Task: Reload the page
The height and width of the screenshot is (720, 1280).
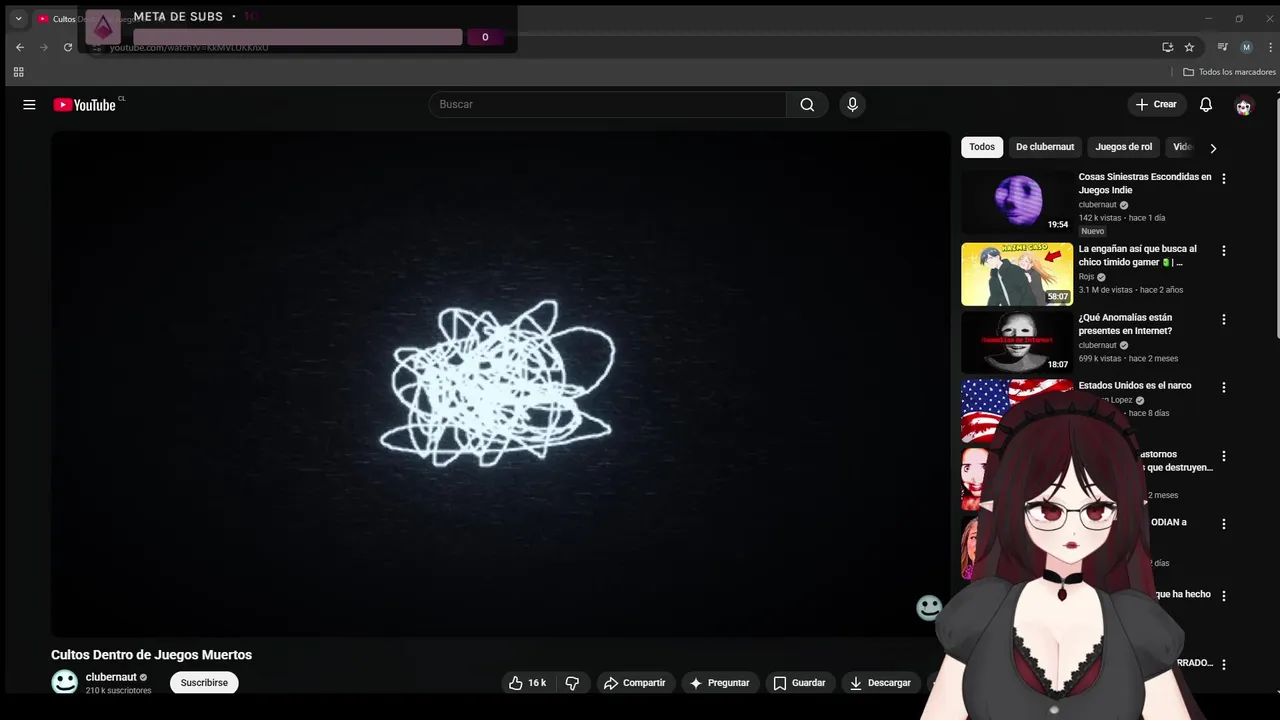Action: coord(68,47)
